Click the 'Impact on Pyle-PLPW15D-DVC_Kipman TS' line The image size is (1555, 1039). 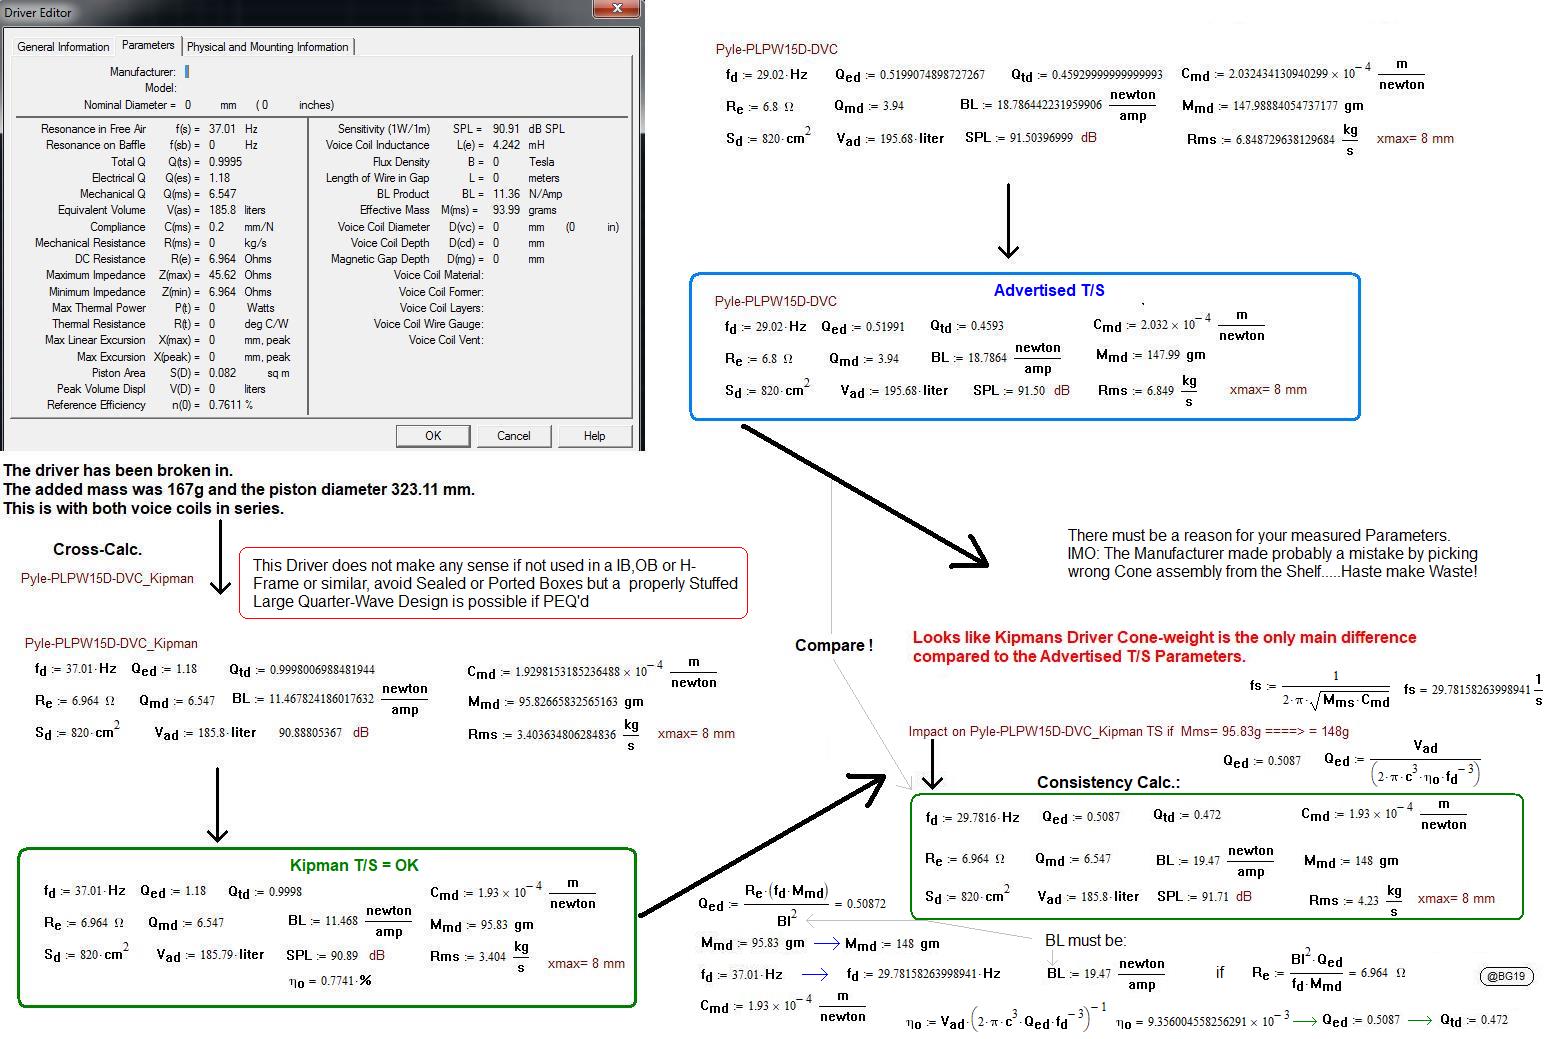[x=1128, y=731]
